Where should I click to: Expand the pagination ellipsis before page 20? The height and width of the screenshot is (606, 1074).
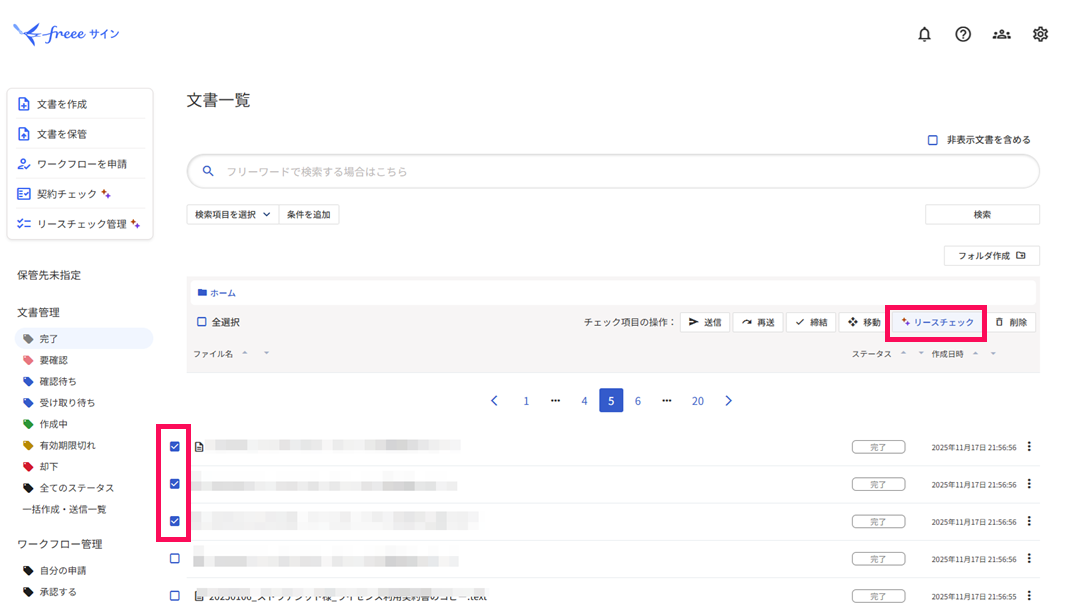click(666, 401)
